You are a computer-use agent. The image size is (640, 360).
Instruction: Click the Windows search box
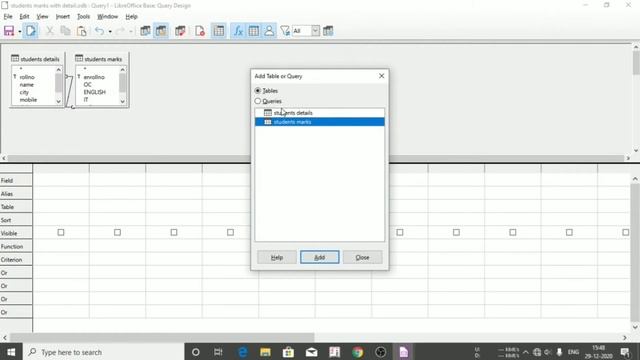click(x=104, y=352)
